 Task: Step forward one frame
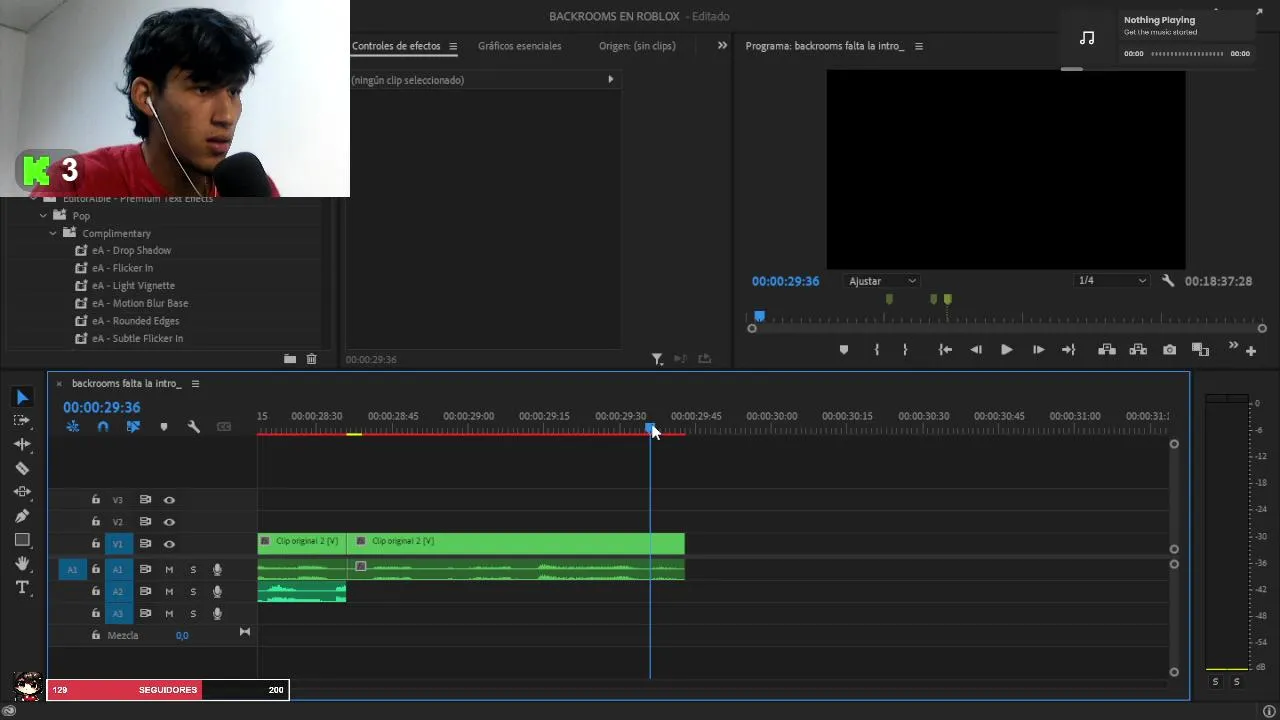click(1038, 350)
